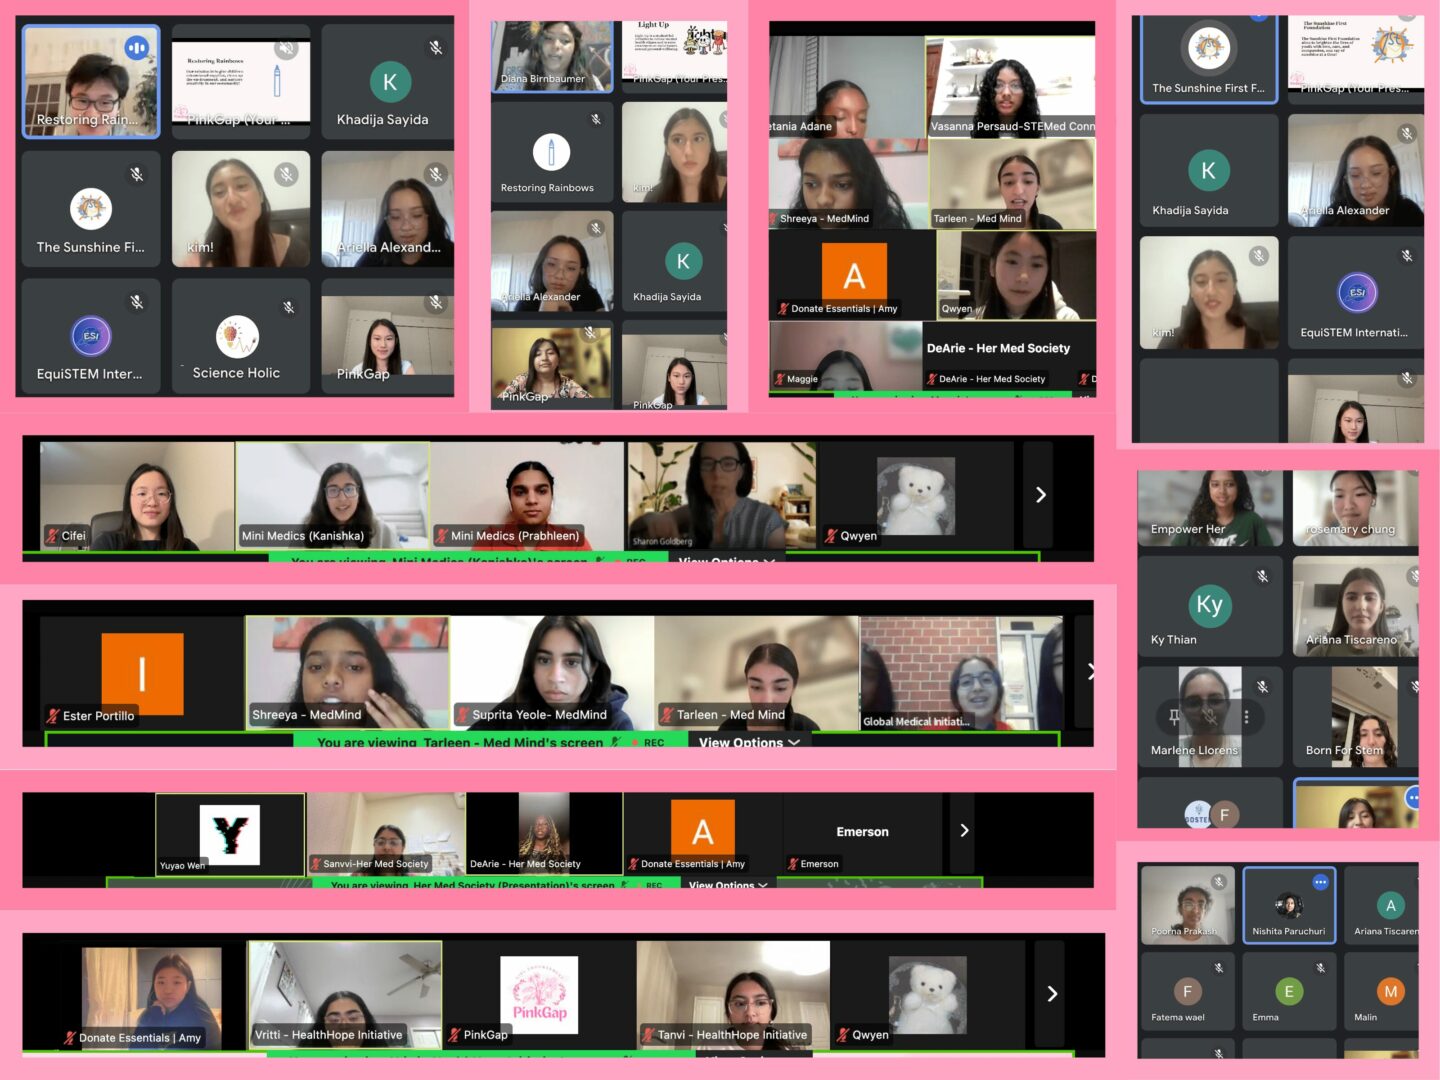Click next arrow in strip with Vritti - HealthHope Initiative
The image size is (1440, 1080).
(1051, 993)
